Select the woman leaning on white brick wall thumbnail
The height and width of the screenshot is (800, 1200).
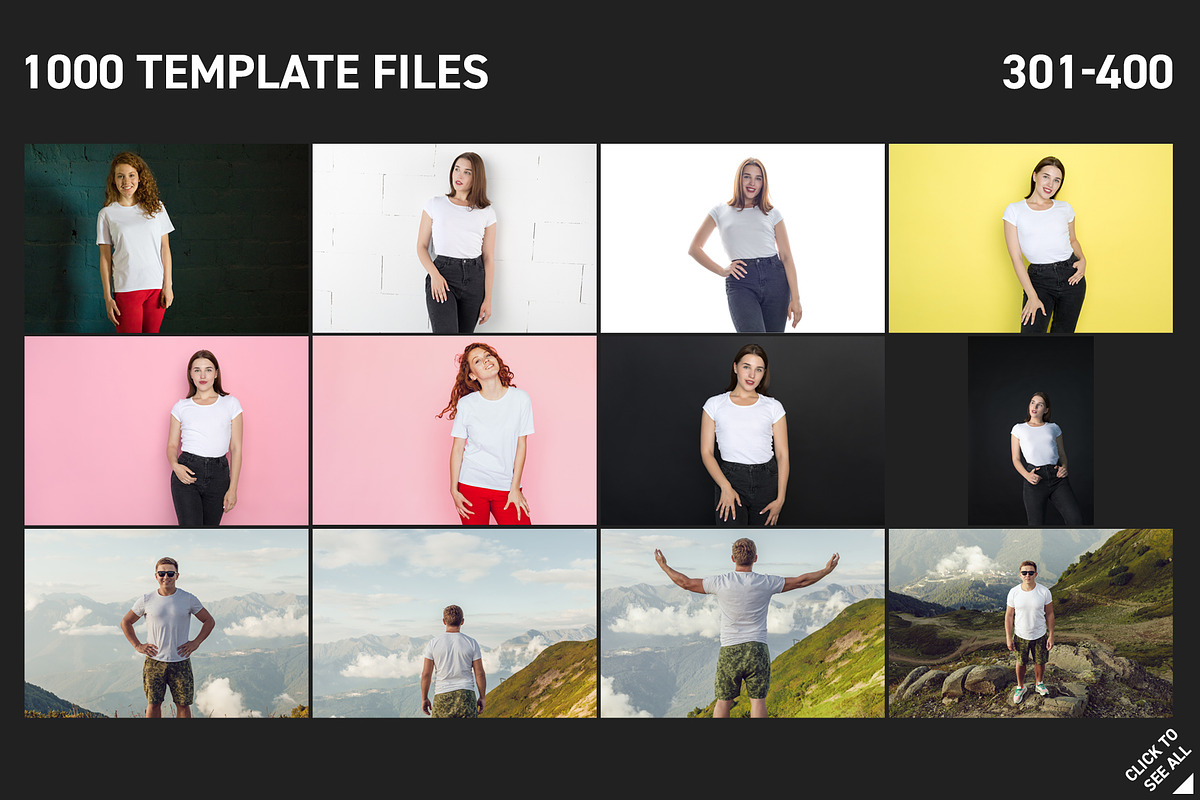tap(454, 238)
